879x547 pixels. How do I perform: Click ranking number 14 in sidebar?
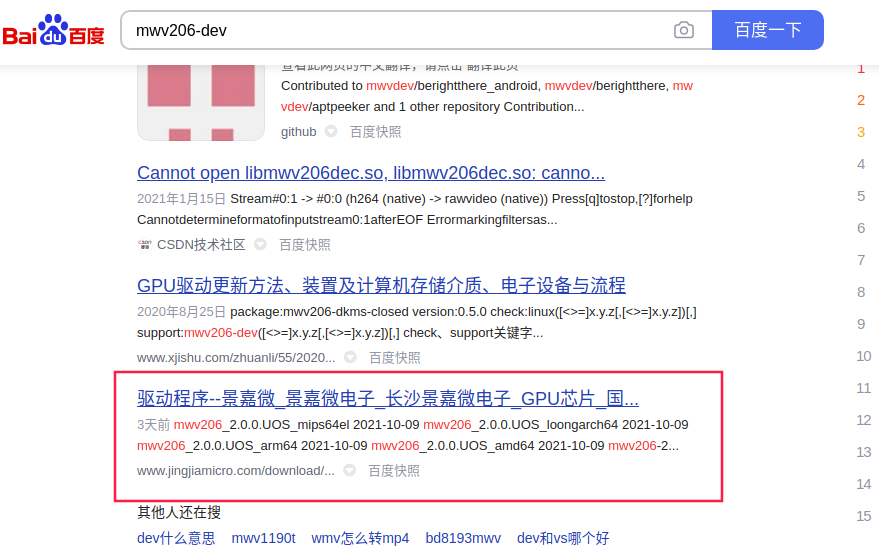[x=863, y=484]
